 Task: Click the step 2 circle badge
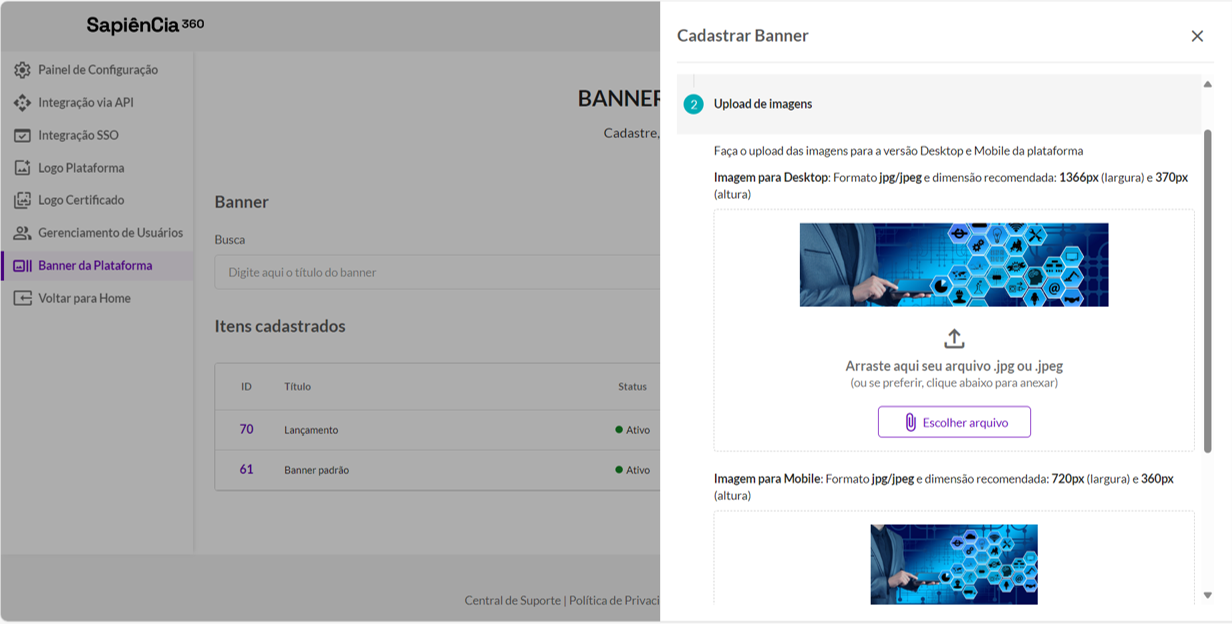pyautogui.click(x=693, y=104)
